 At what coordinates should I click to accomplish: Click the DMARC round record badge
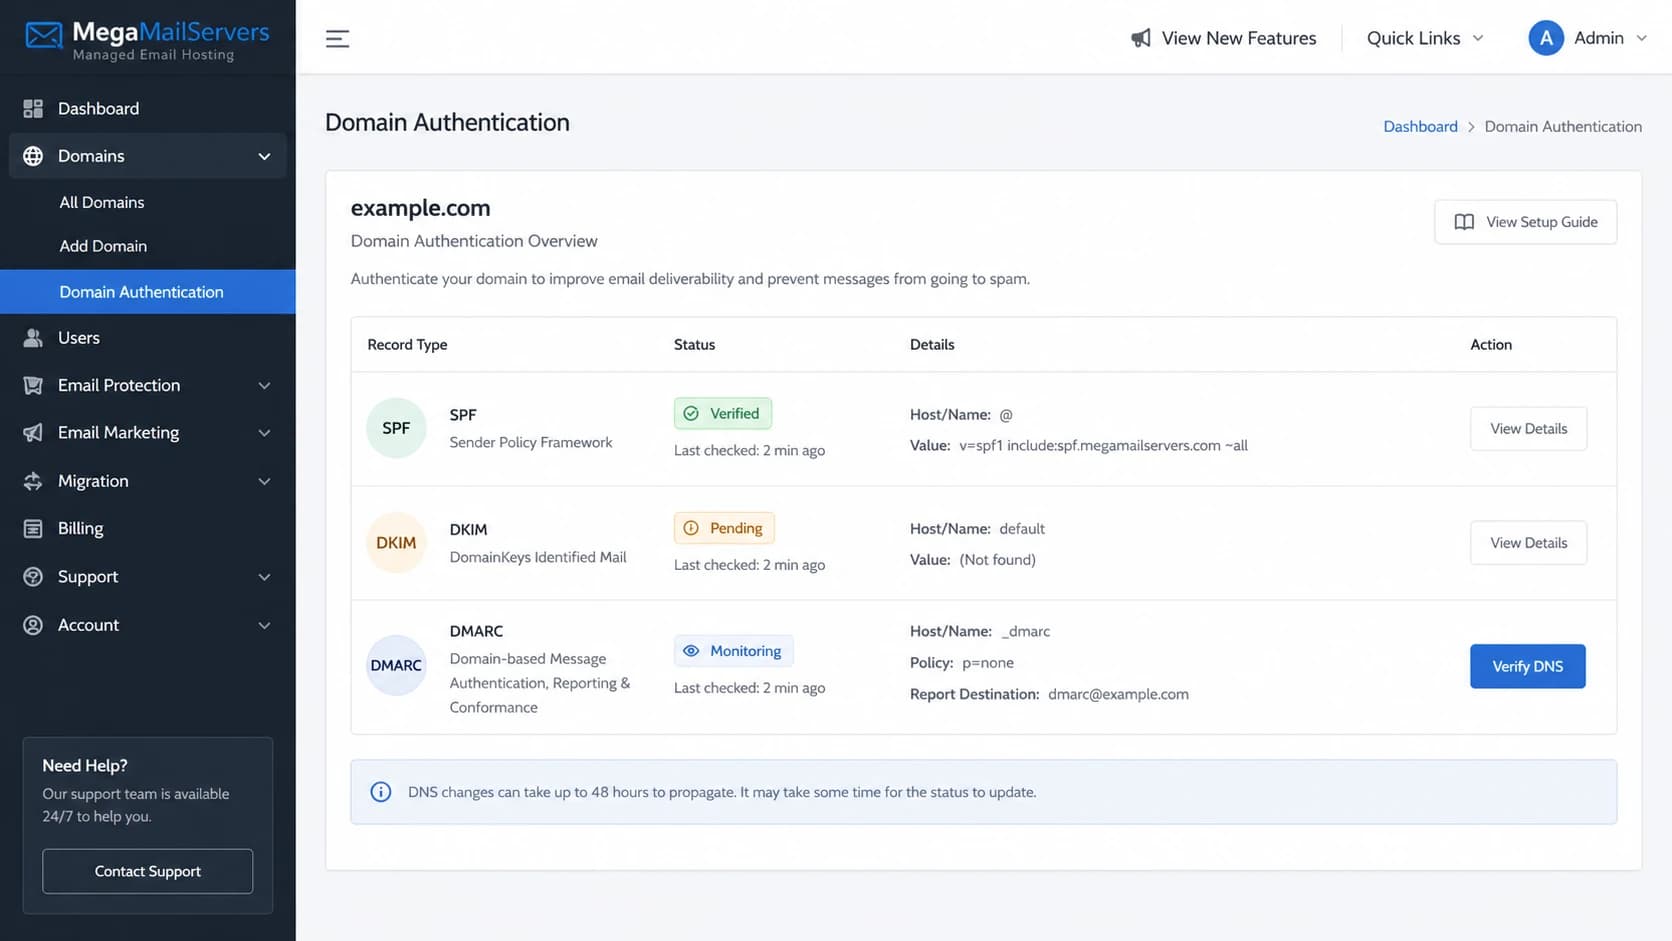(396, 665)
